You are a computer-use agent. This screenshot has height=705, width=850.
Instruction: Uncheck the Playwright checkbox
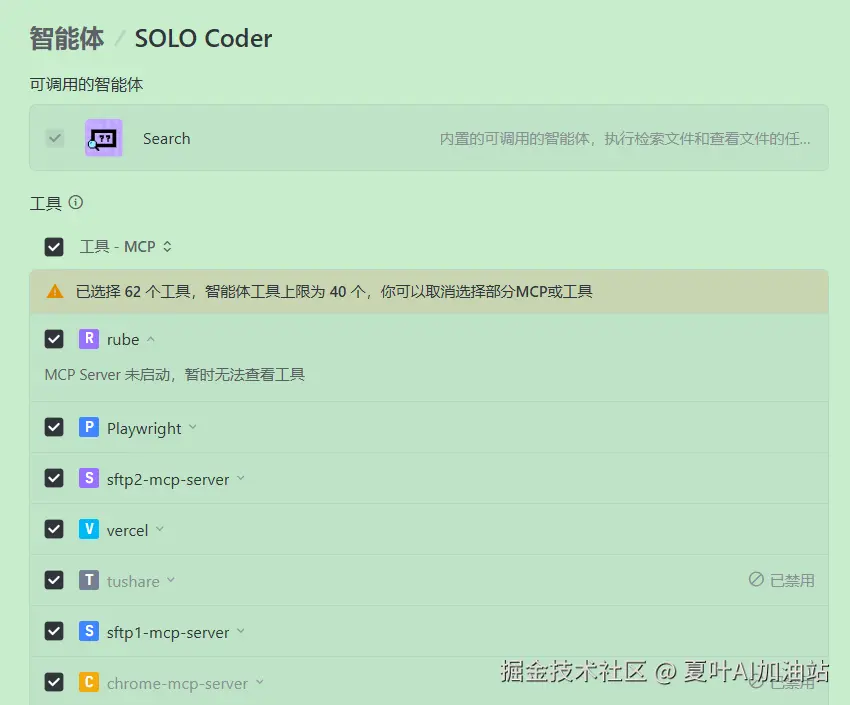54,427
